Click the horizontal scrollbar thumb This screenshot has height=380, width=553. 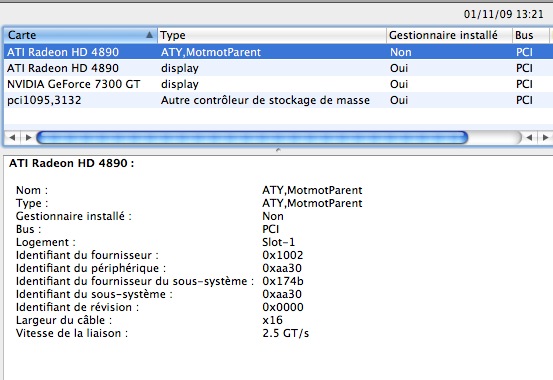[x=252, y=137]
